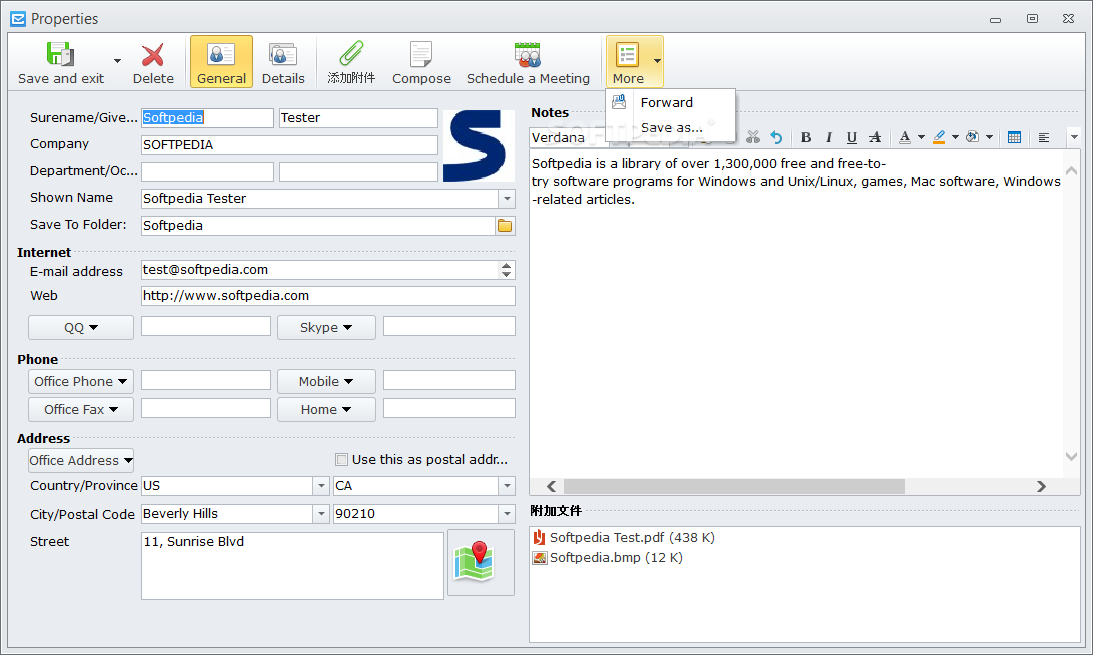
Task: Toggle italic formatting in Notes
Action: (x=829, y=137)
